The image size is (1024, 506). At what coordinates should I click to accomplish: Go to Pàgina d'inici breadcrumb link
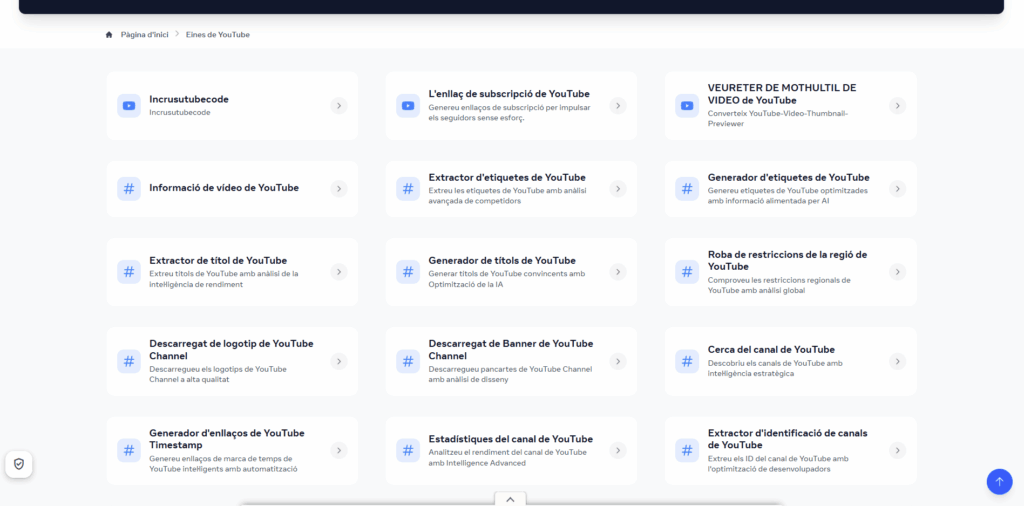[x=144, y=35]
